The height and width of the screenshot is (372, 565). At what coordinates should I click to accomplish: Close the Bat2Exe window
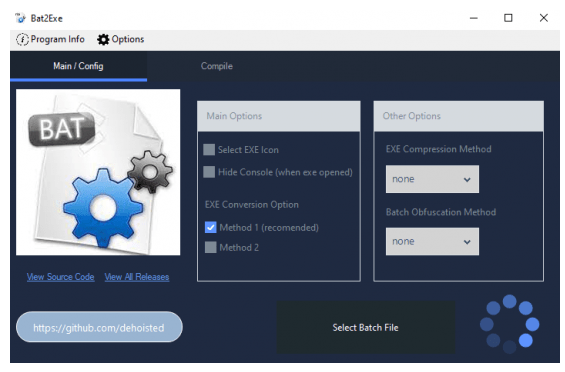(543, 18)
